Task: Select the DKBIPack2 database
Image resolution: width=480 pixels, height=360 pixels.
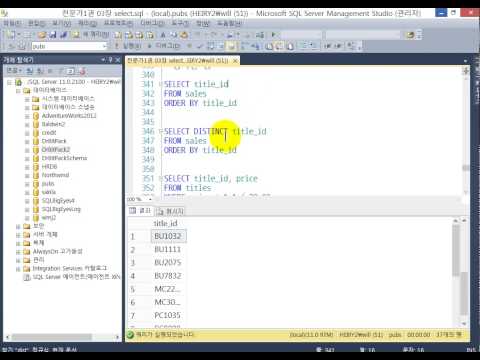Action: pos(56,150)
